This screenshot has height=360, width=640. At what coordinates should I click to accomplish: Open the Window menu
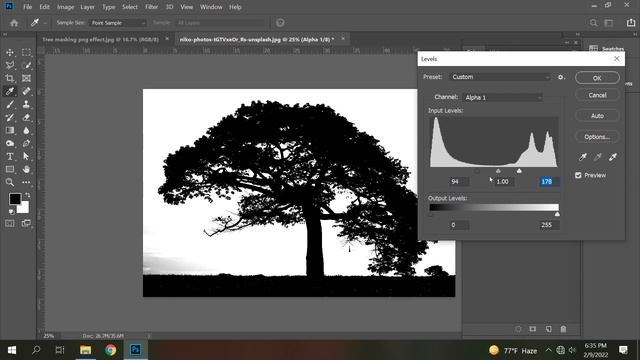click(x=211, y=7)
